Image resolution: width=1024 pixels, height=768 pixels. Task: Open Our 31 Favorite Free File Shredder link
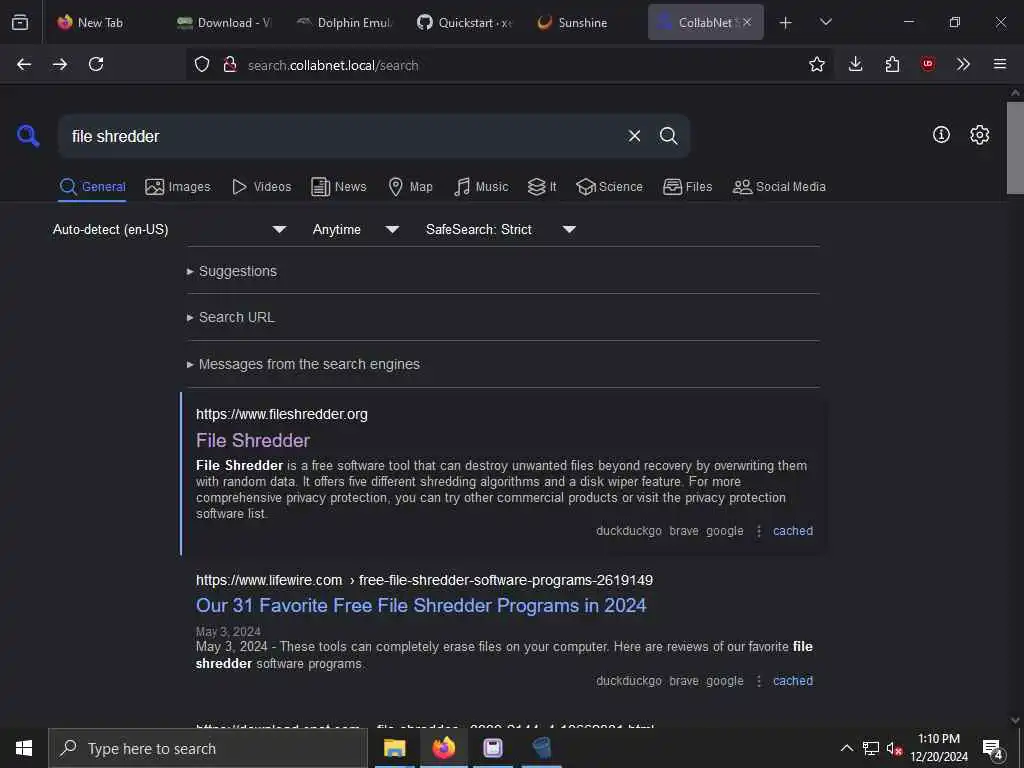(421, 605)
